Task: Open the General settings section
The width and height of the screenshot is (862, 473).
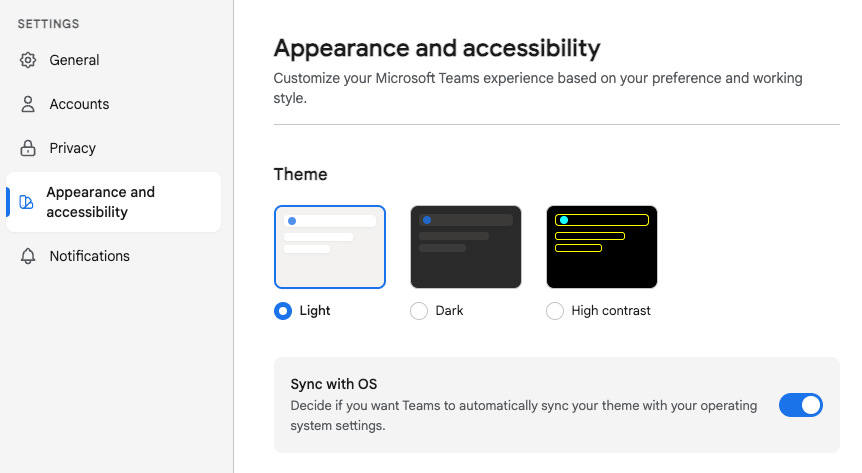Action: point(113,60)
